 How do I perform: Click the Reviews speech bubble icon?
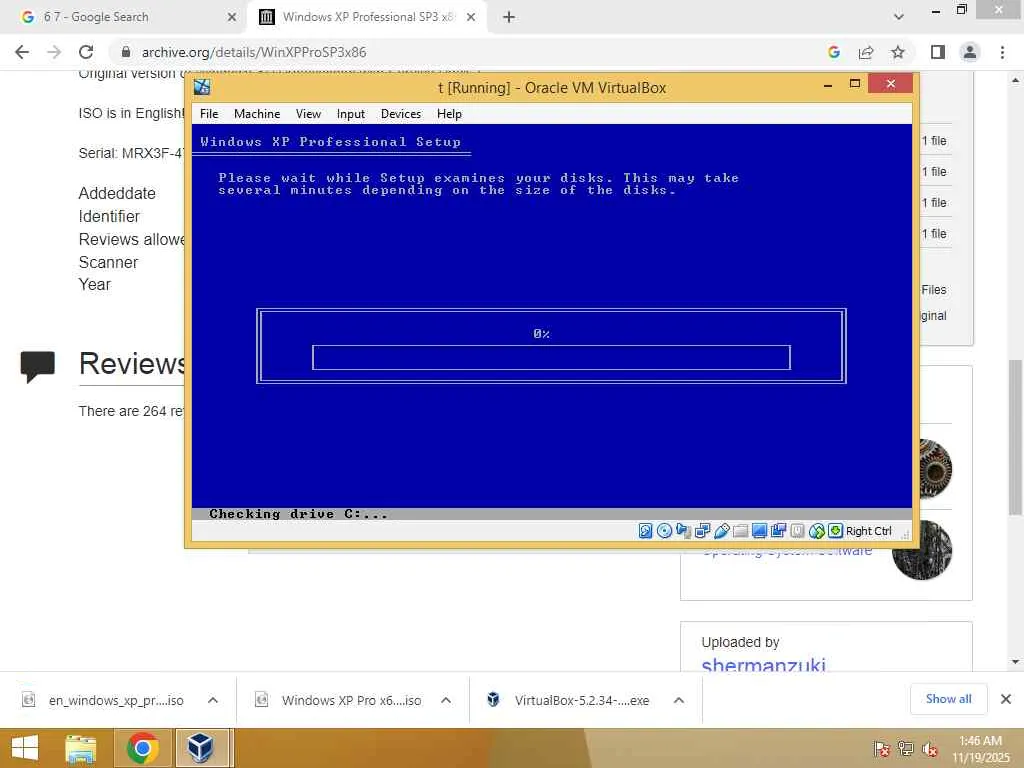click(38, 366)
